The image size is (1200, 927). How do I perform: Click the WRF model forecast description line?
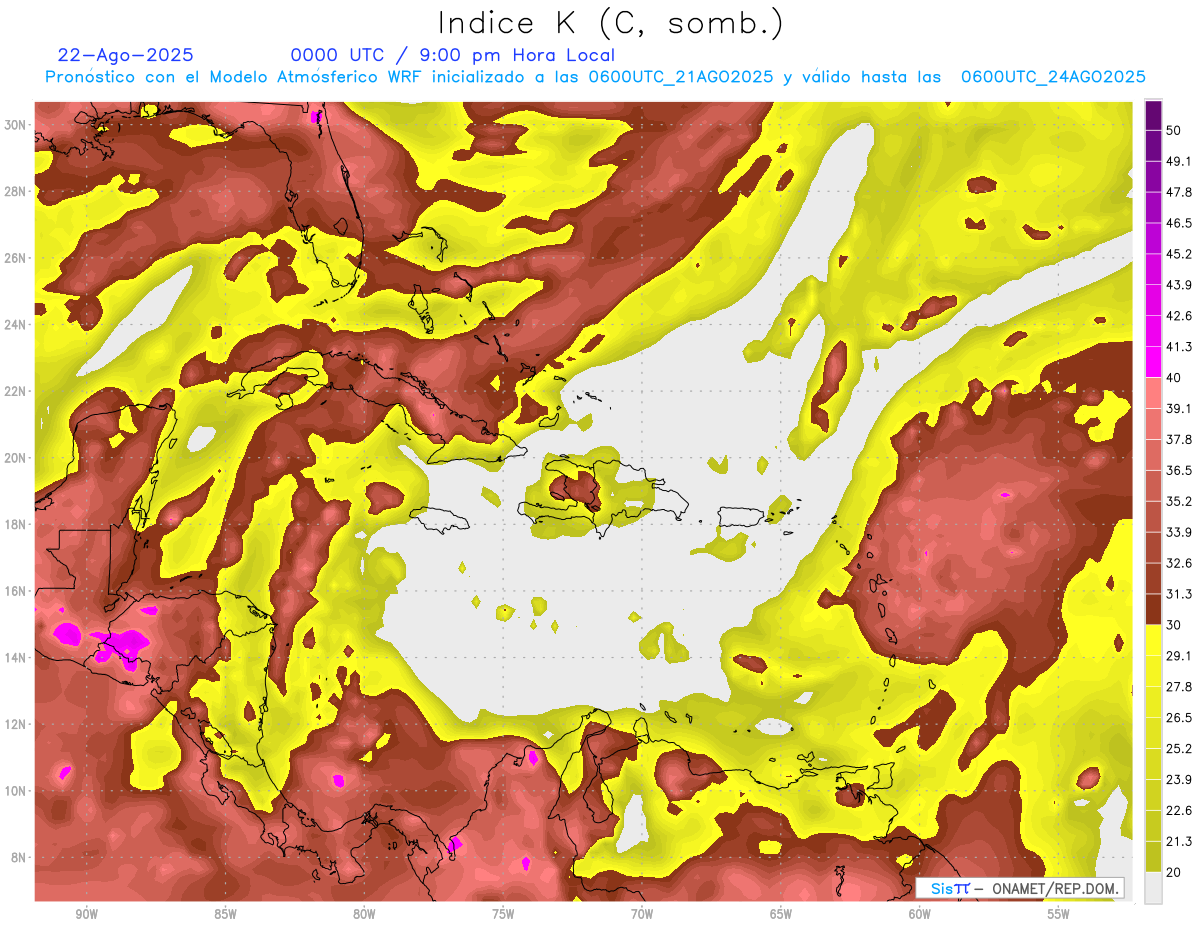[x=595, y=77]
